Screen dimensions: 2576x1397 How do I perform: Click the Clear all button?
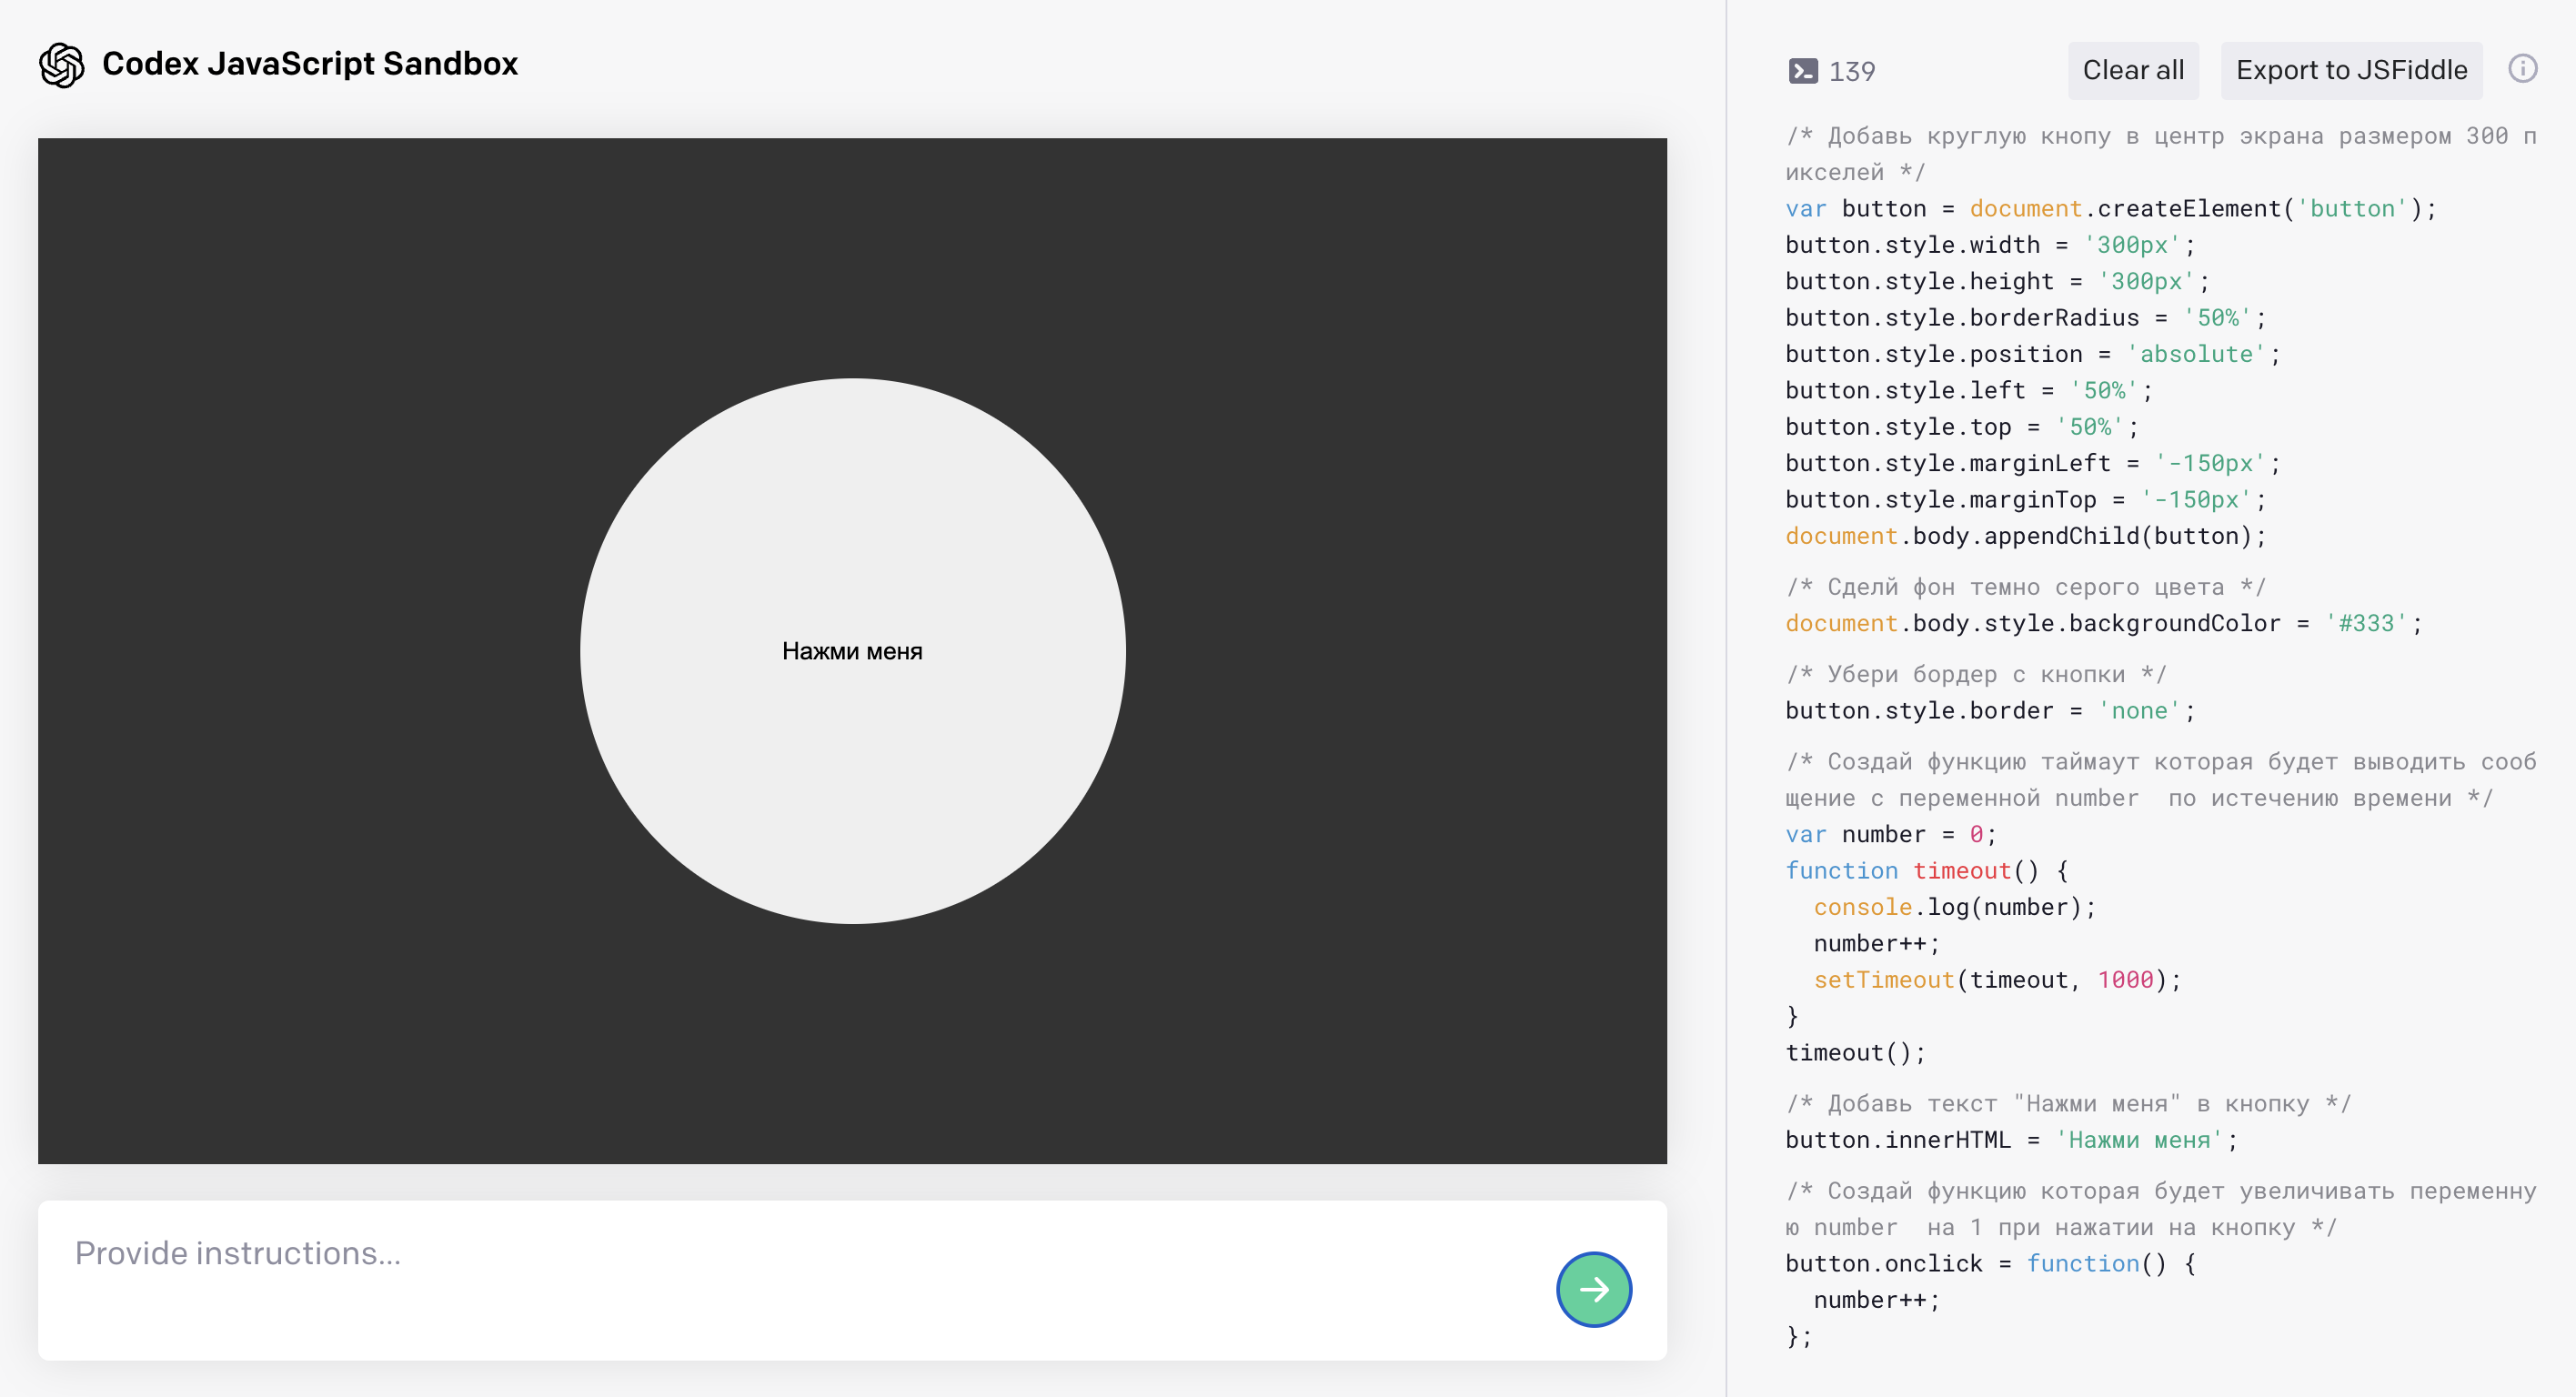2133,70
